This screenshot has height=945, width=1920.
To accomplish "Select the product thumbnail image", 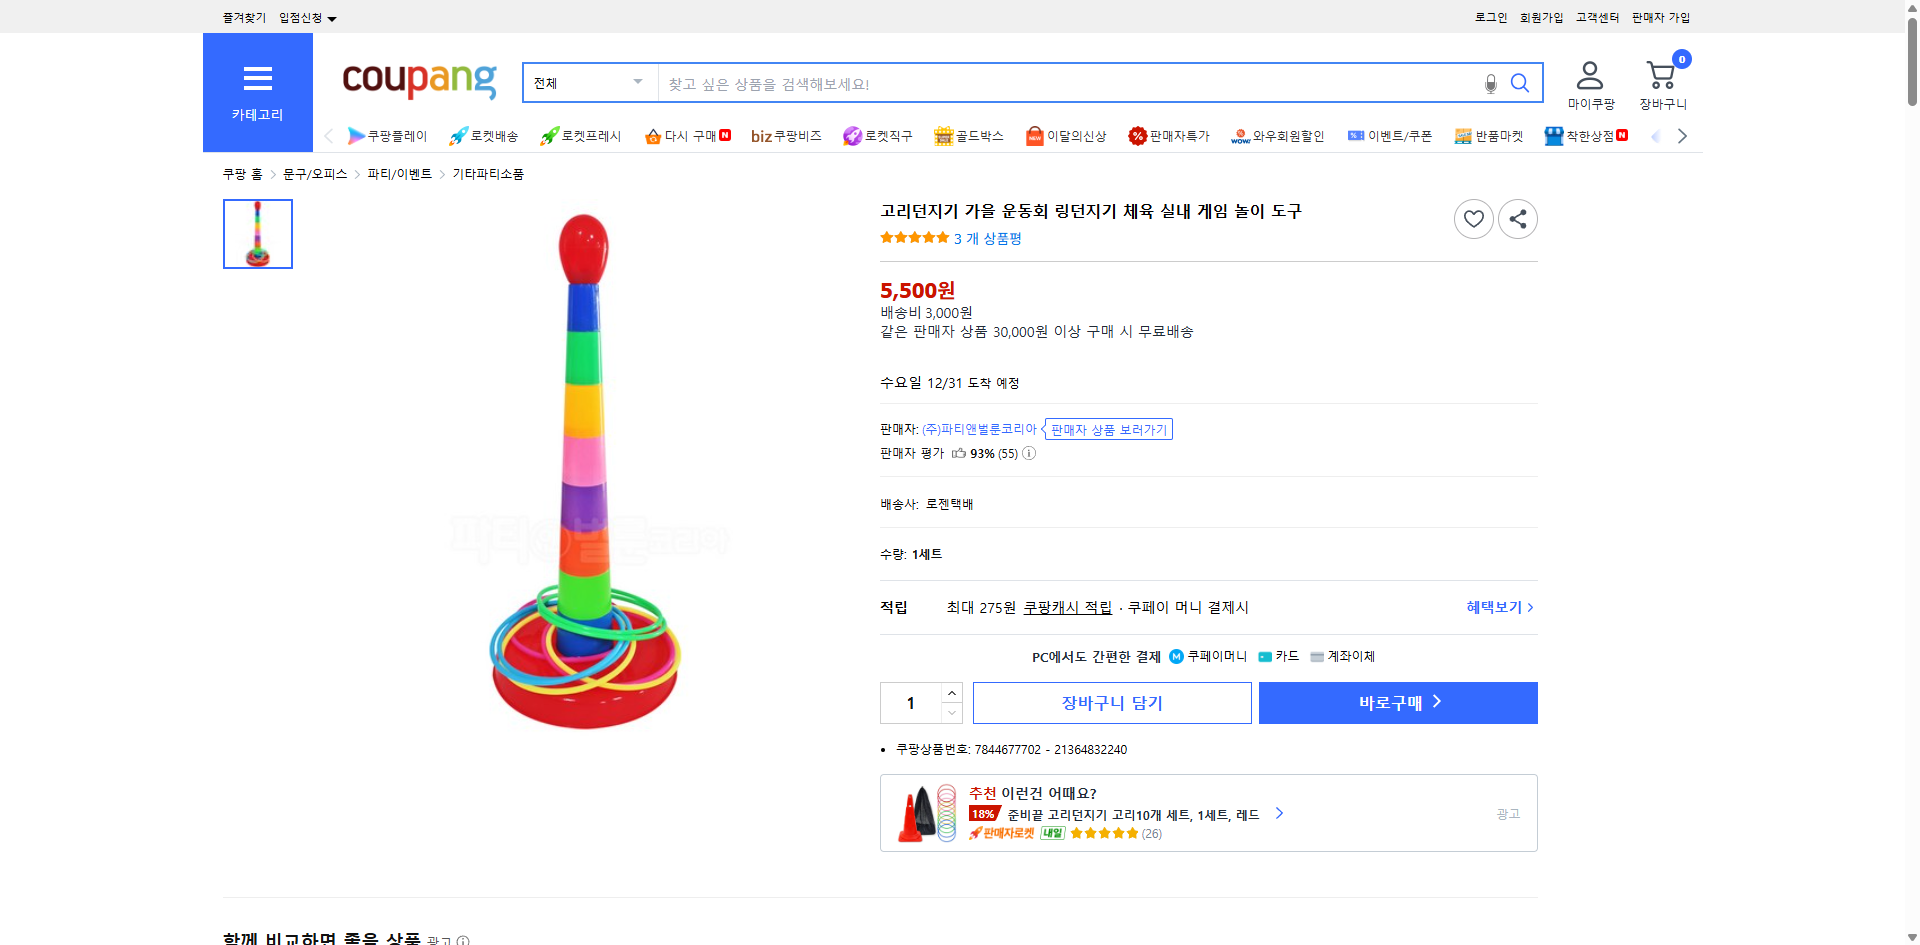I will pos(257,233).
